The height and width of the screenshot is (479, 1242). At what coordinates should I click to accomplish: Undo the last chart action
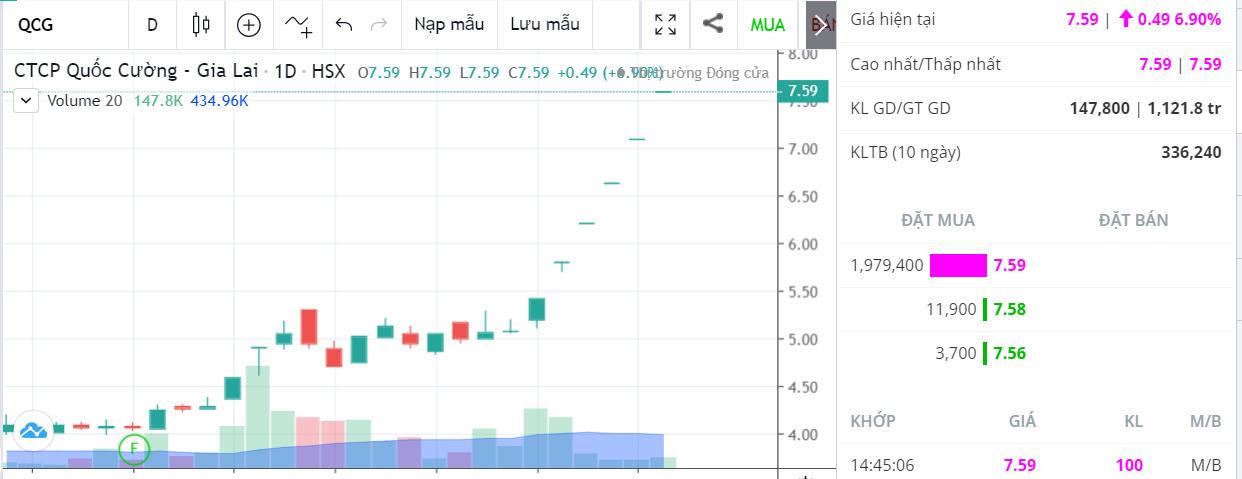point(344,25)
